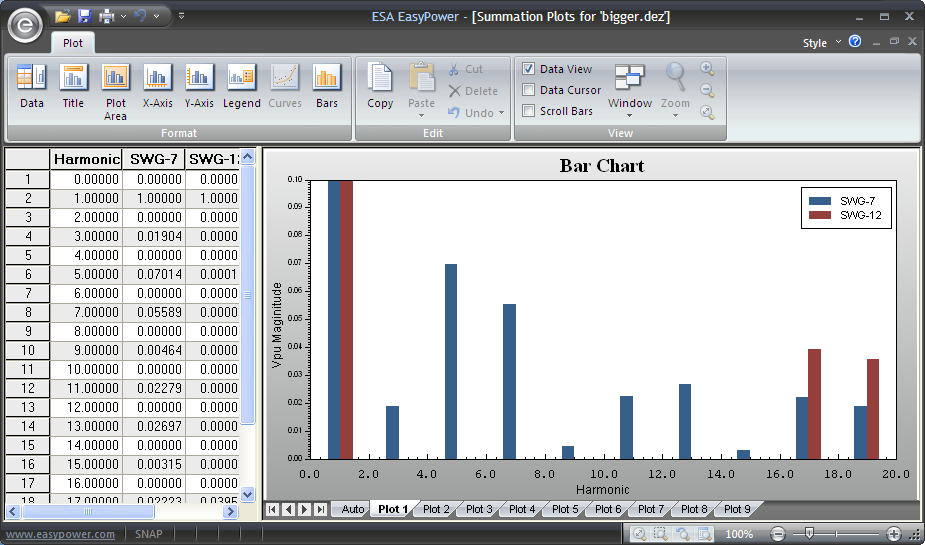The image size is (925, 545).
Task: Switch to the Plot 2 tab
Action: click(436, 509)
